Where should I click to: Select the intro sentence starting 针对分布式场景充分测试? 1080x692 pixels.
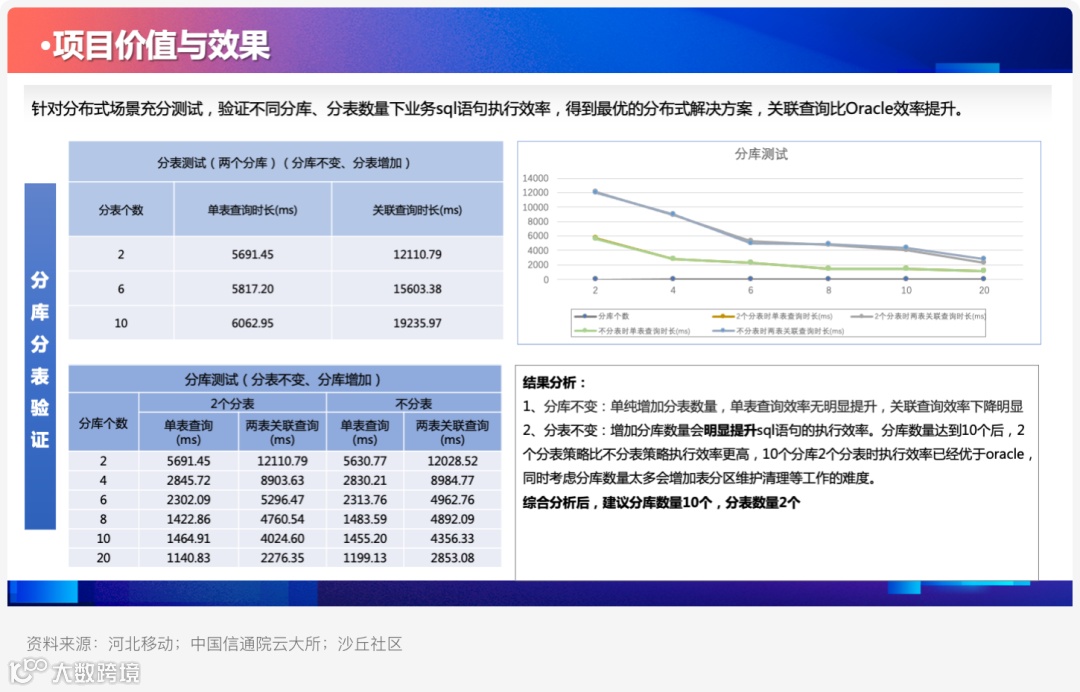tap(497, 109)
